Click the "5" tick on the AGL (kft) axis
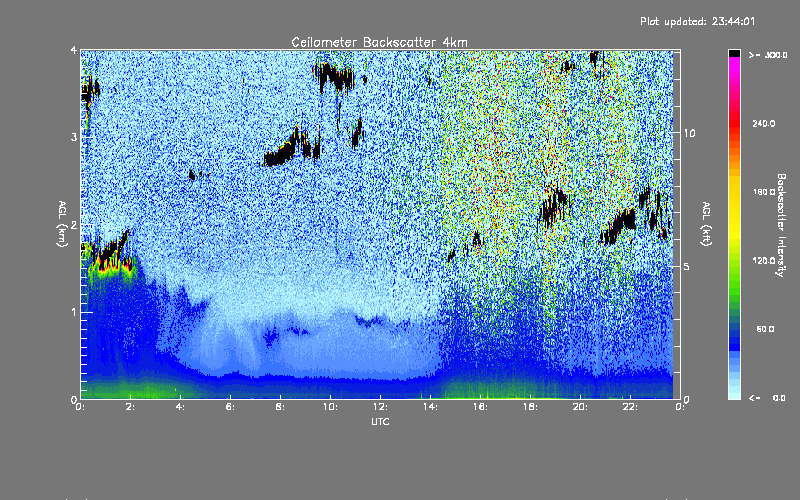The height and width of the screenshot is (500, 800). tap(687, 267)
